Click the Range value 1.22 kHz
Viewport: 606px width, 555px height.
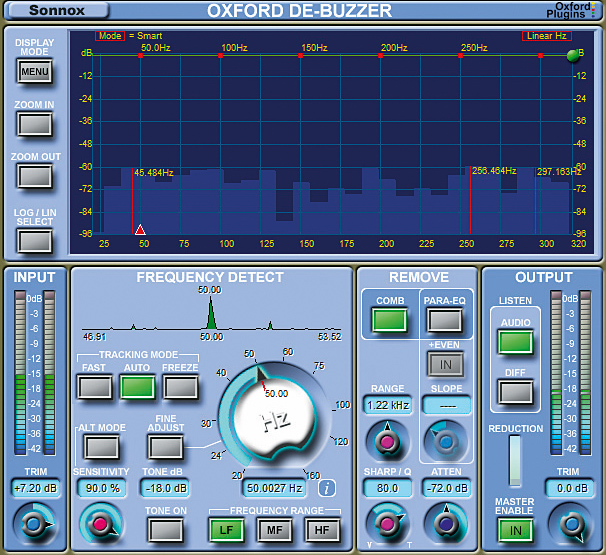pos(388,405)
